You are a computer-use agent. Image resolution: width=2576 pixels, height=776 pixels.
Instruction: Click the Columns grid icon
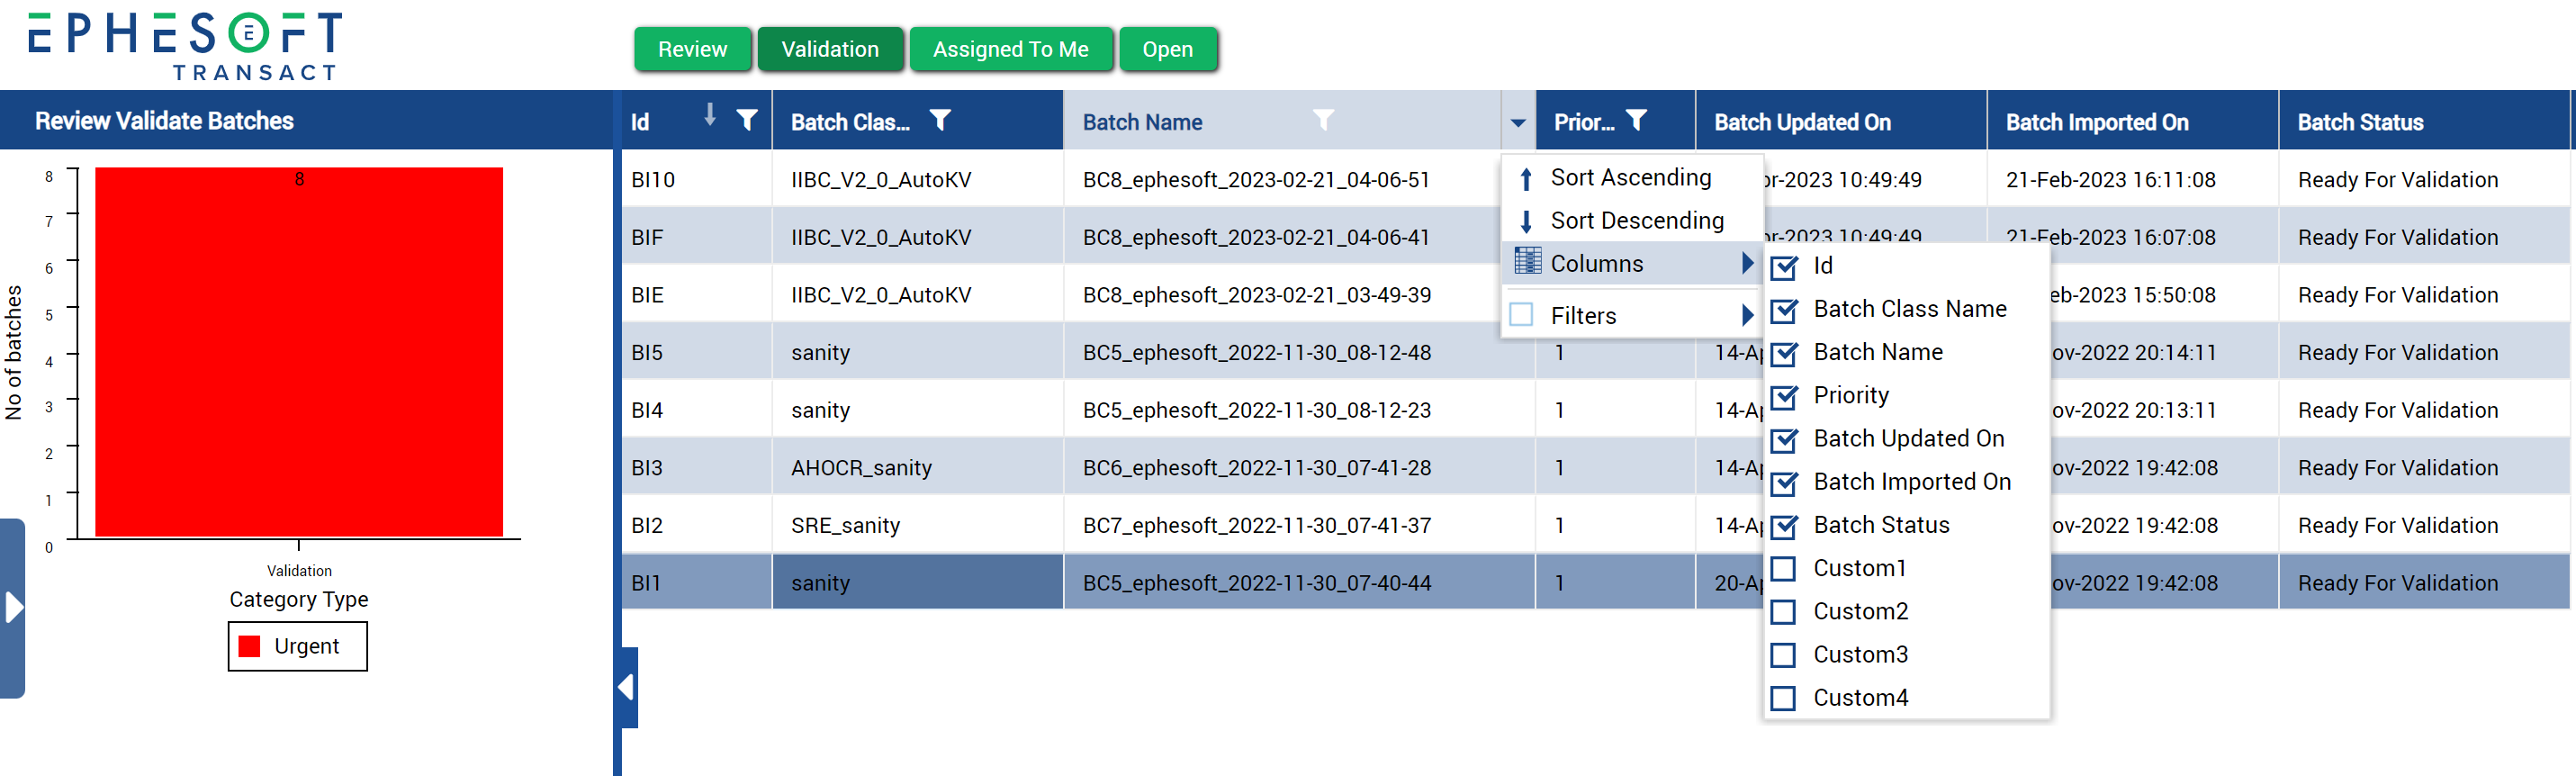(x=1527, y=262)
